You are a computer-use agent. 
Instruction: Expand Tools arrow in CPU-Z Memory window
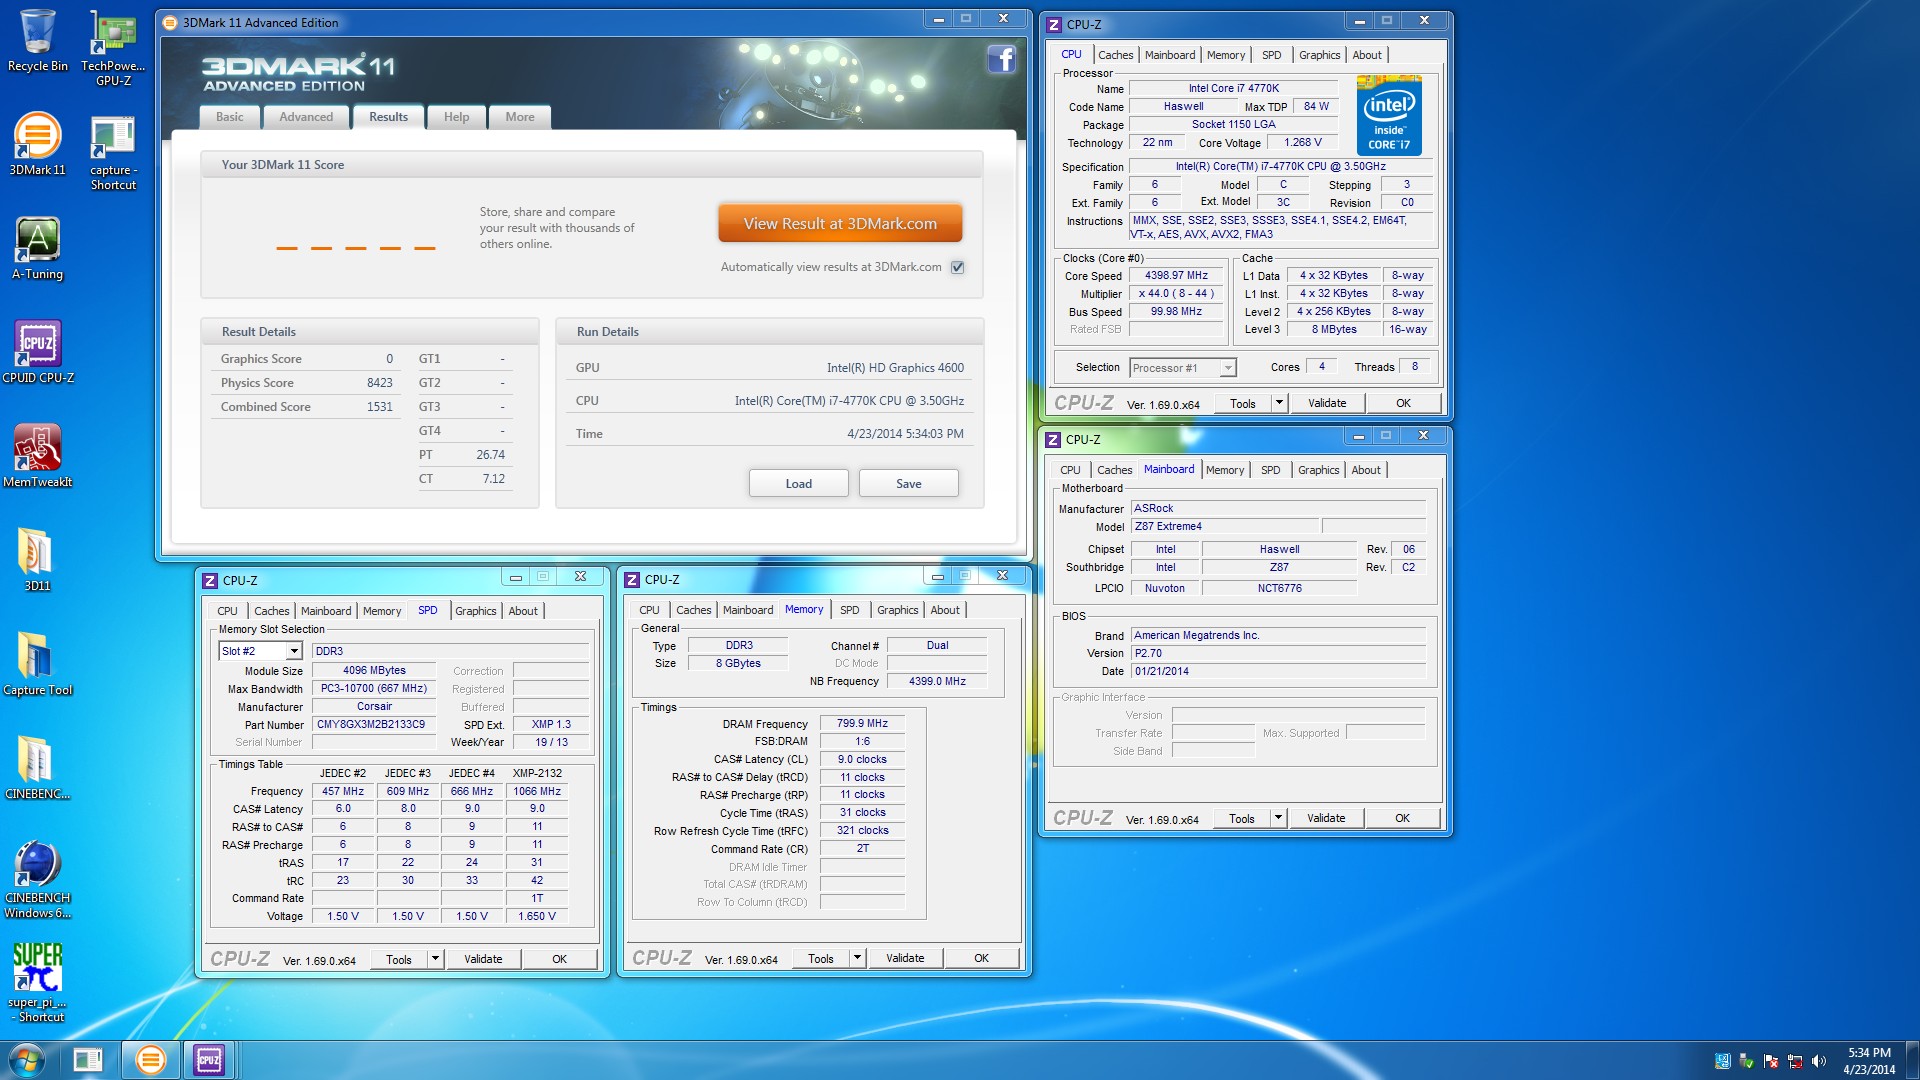click(x=856, y=958)
